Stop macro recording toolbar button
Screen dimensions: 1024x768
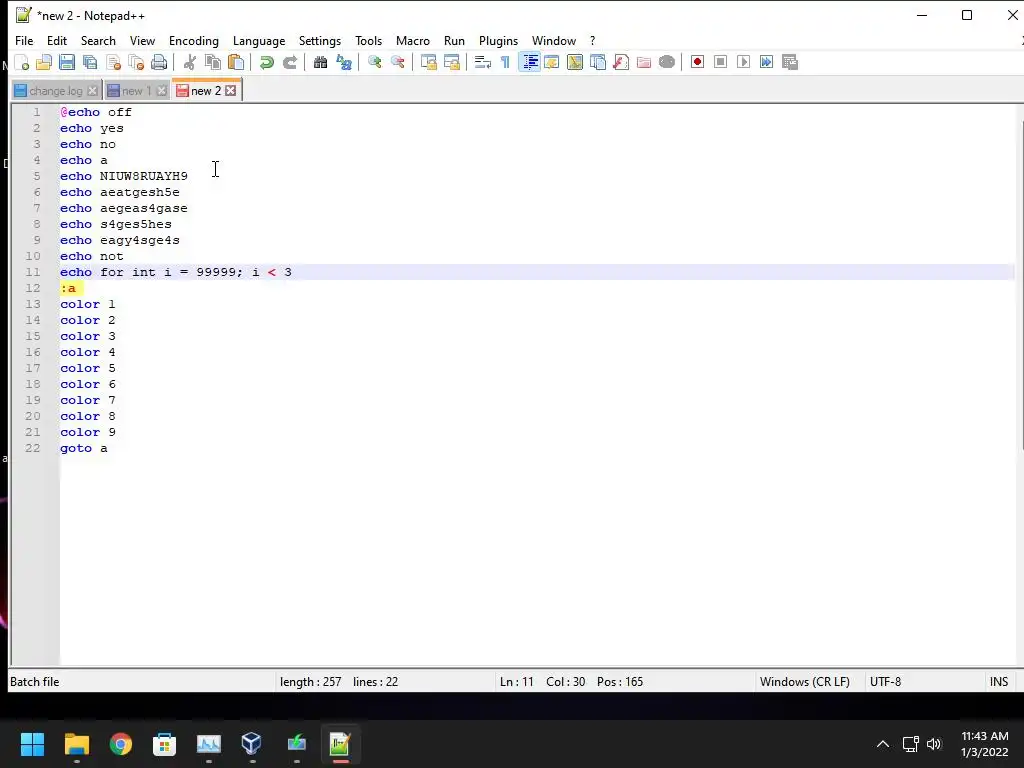coord(720,62)
